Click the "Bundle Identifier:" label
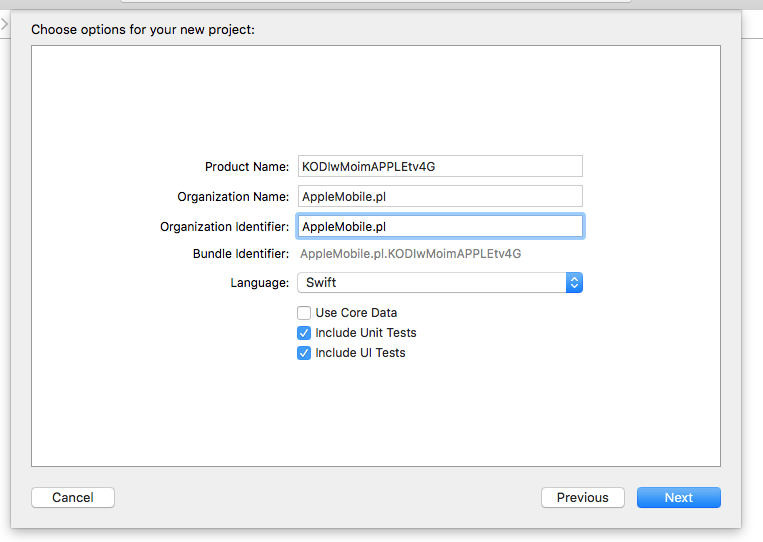This screenshot has width=763, height=542. click(240, 254)
